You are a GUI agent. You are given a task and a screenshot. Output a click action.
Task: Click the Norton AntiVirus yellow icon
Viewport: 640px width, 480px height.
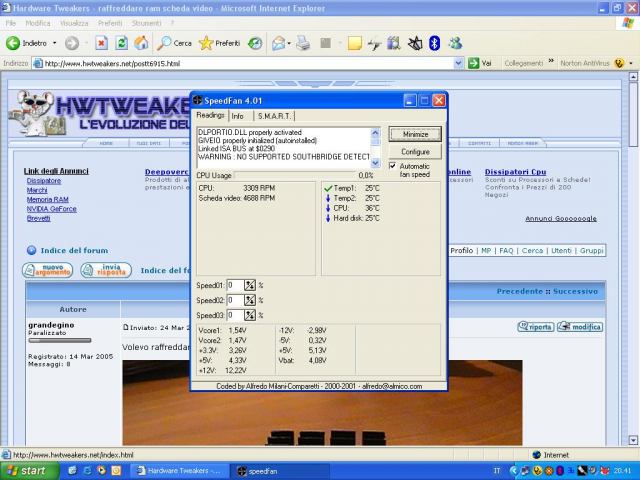619,63
